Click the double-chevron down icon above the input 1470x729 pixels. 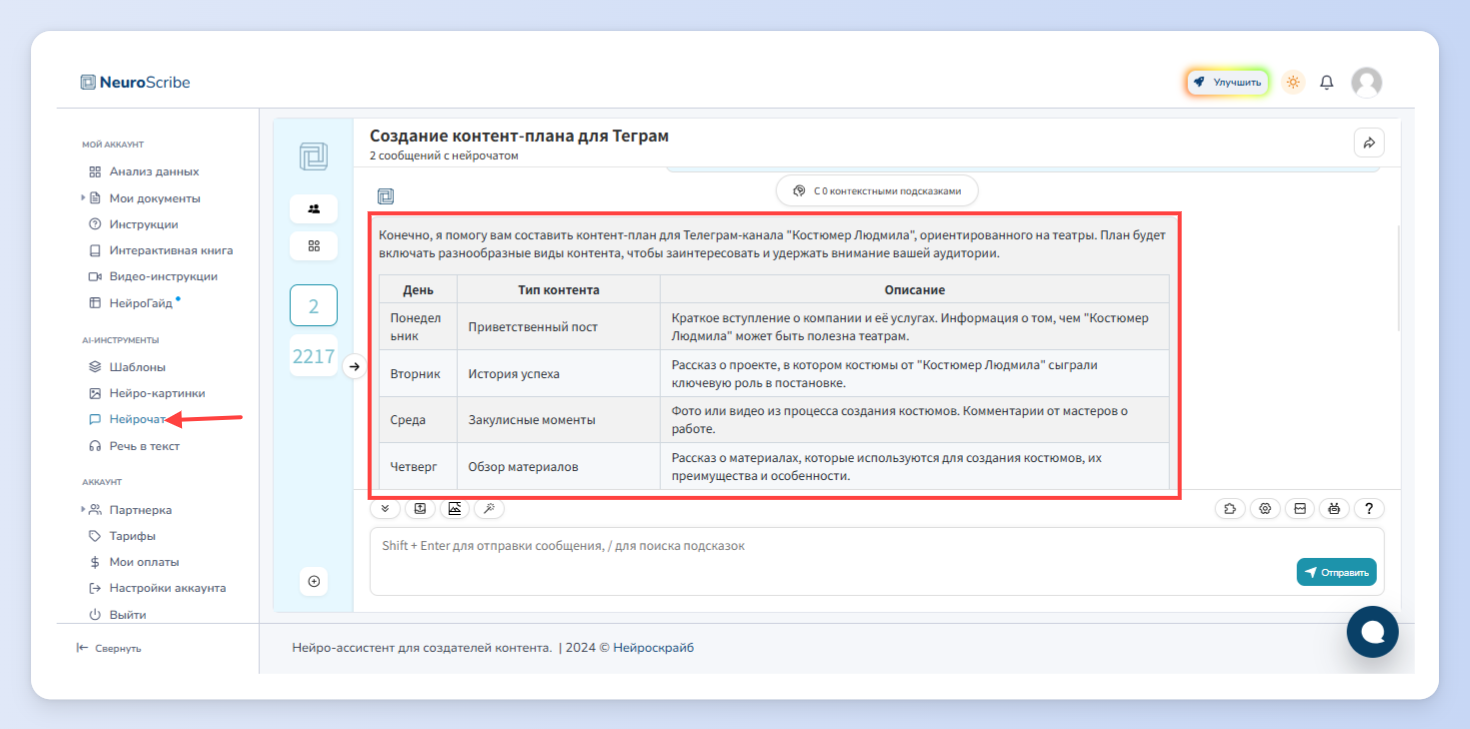385,508
